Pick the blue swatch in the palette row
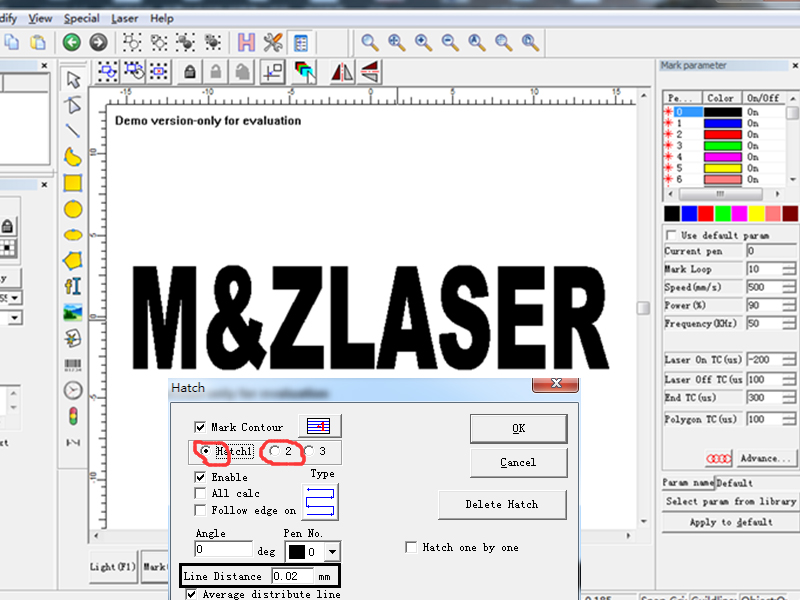This screenshot has height=600, width=800. (689, 213)
